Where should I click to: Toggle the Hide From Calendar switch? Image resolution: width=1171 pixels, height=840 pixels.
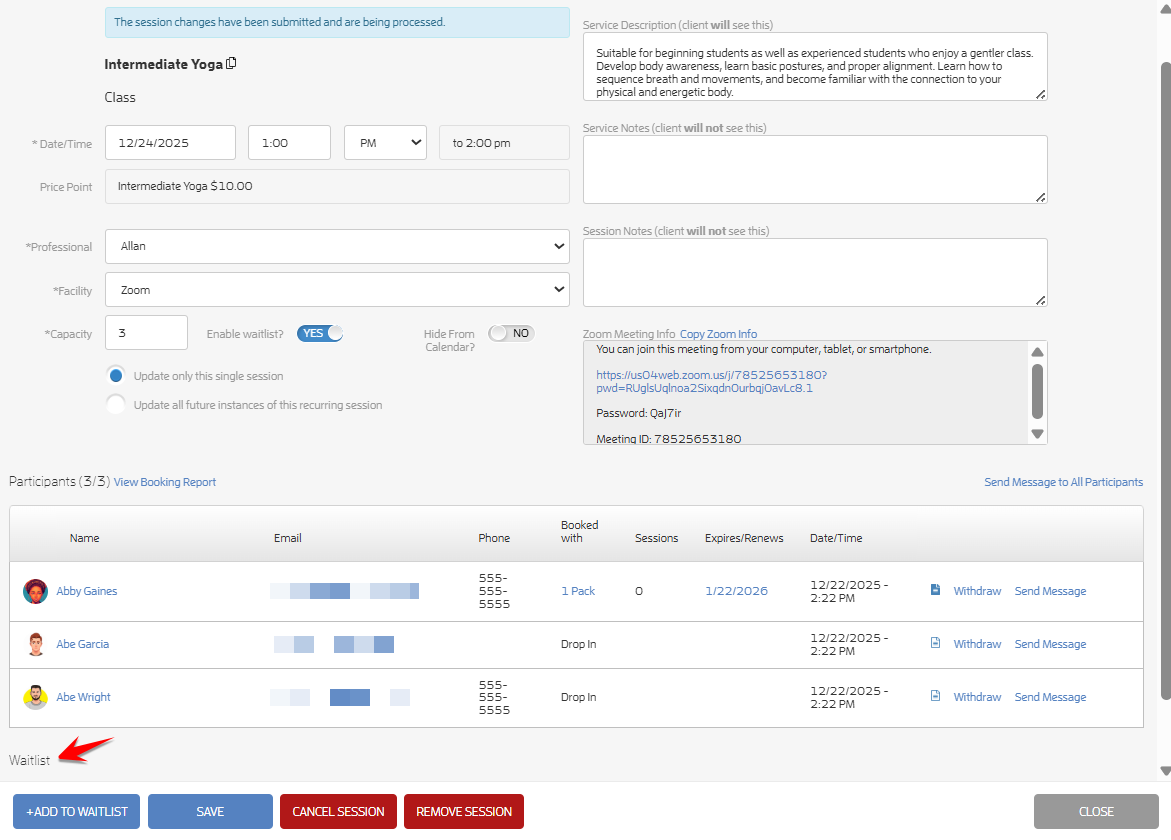pyautogui.click(x=512, y=334)
